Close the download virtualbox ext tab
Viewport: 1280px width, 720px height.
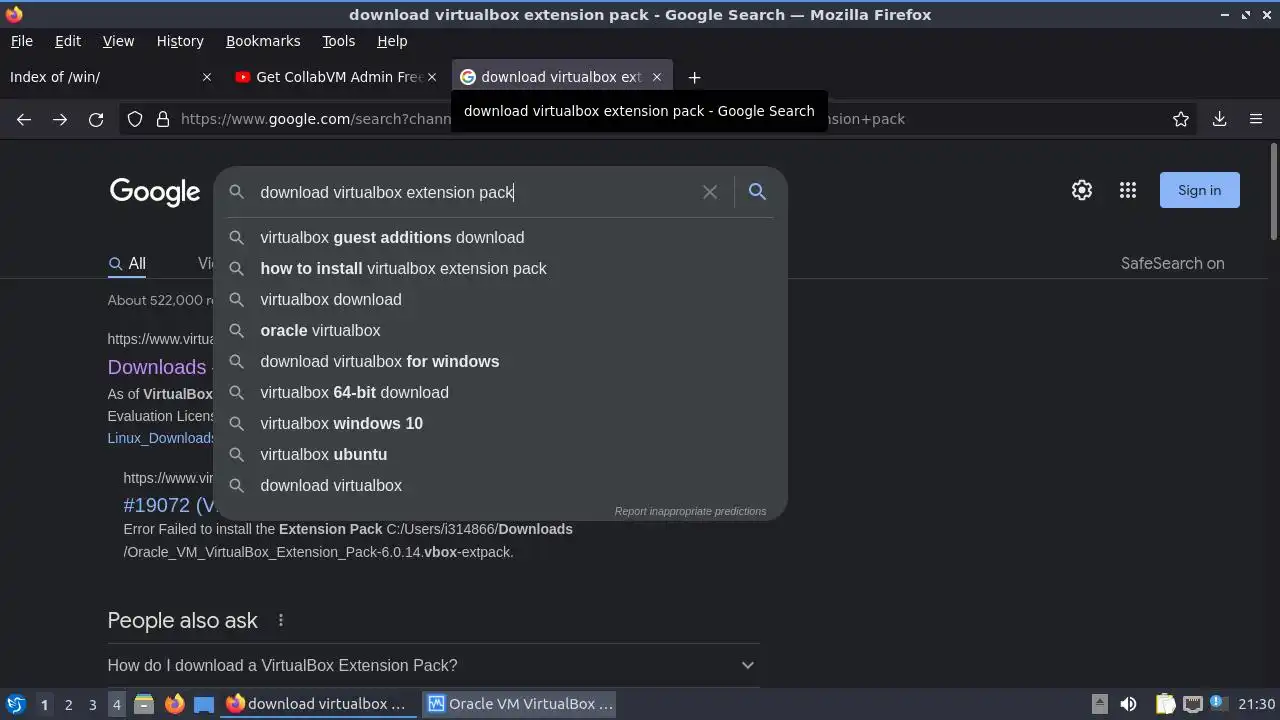click(657, 77)
